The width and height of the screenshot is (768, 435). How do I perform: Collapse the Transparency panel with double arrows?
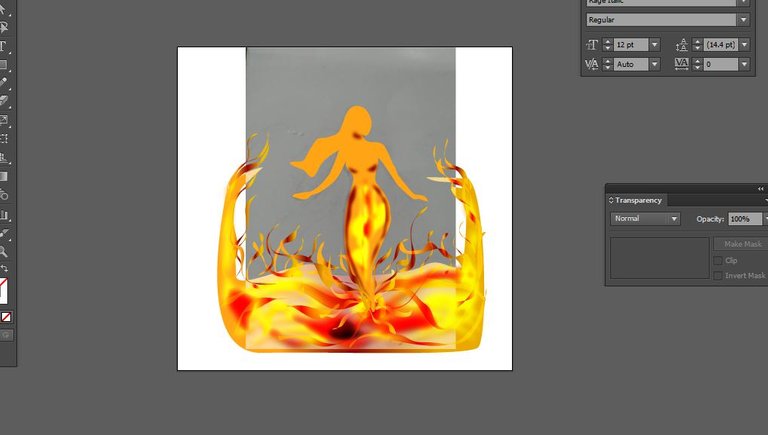click(x=760, y=189)
